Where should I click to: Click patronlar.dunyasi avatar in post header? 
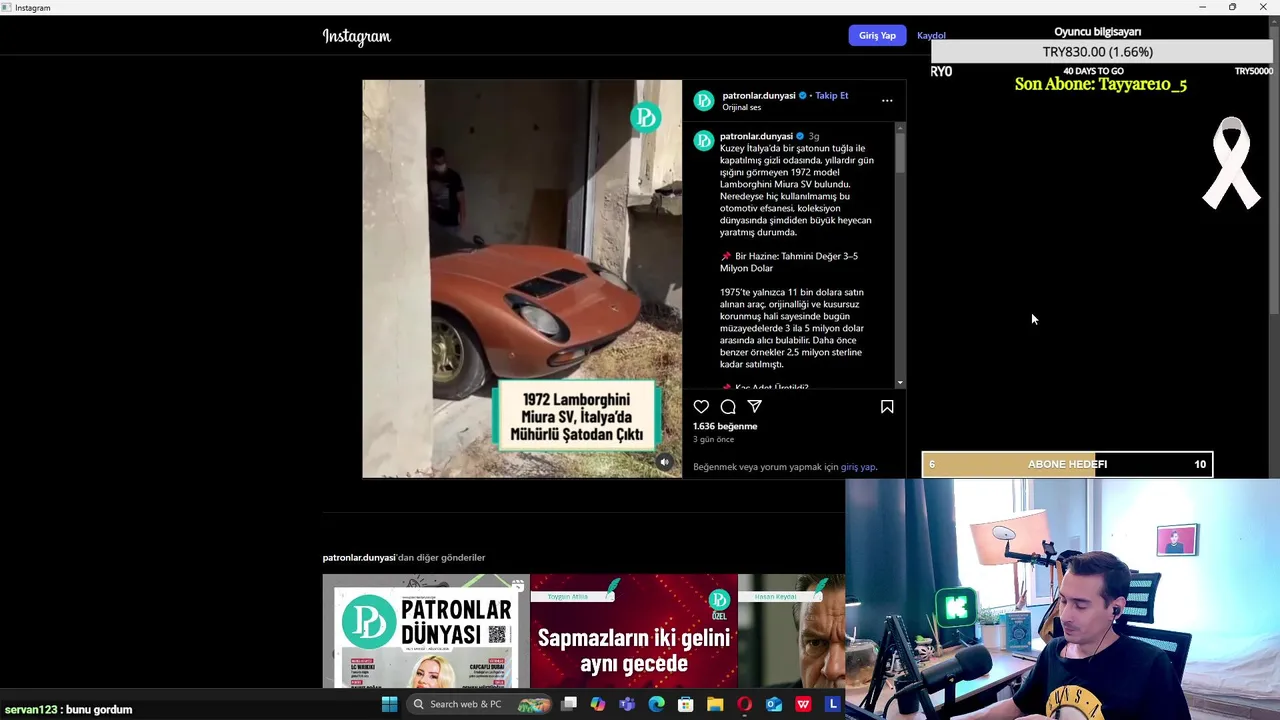704,101
